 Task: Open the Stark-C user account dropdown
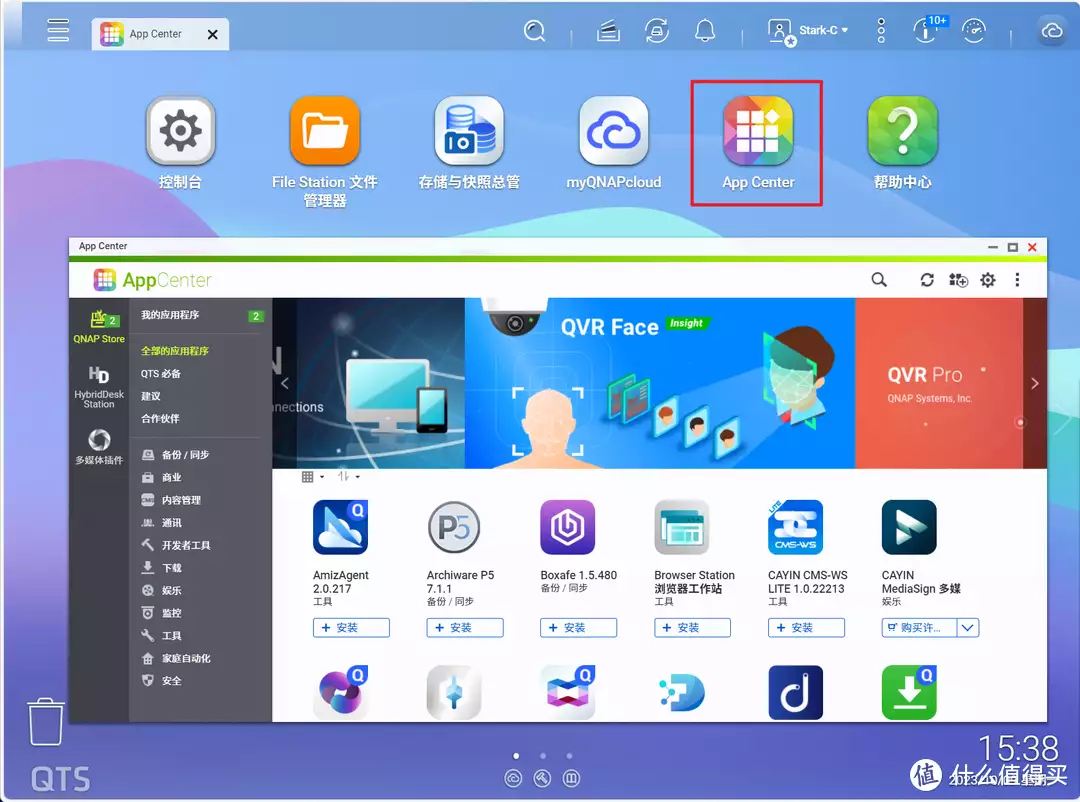(809, 31)
